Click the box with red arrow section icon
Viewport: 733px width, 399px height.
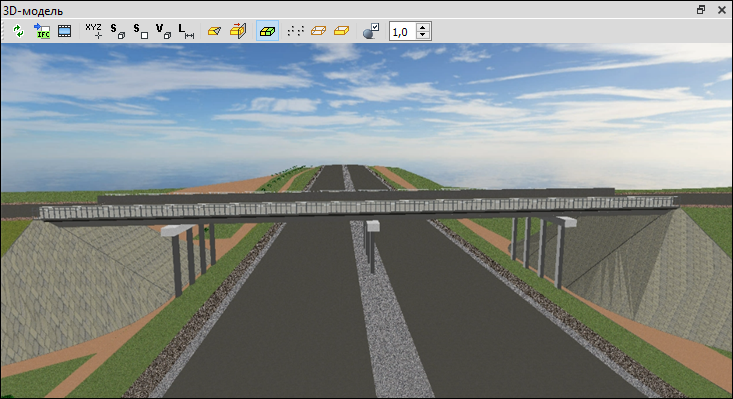point(237,31)
